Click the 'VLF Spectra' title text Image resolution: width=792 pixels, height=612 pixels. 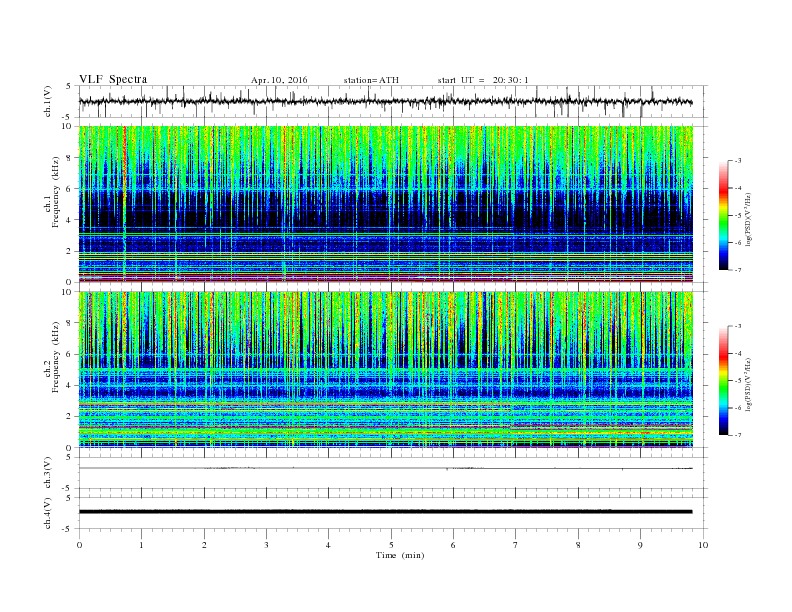(x=113, y=79)
